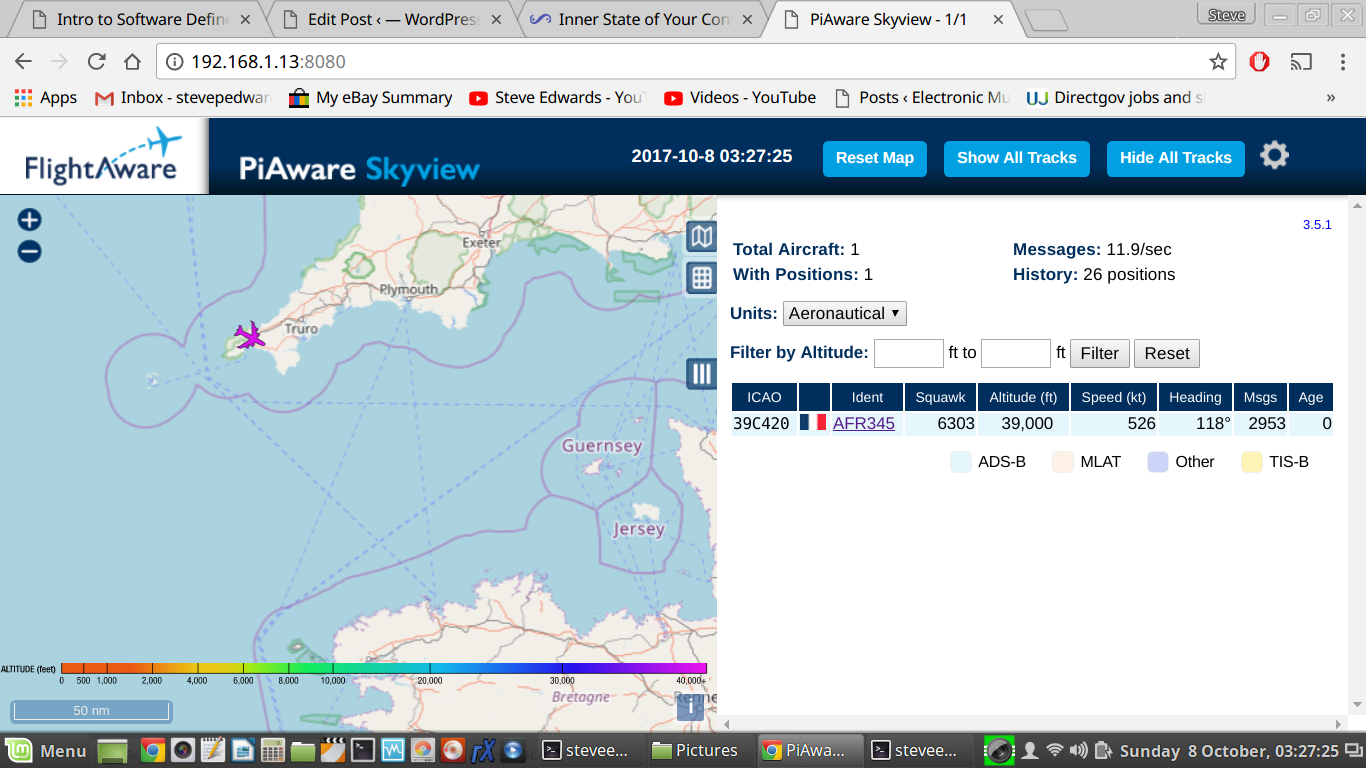Open the AFR345 flight link
The height and width of the screenshot is (768, 1366).
863,423
